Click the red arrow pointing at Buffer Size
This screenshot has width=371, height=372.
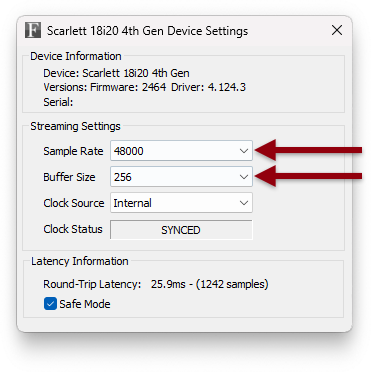308,176
